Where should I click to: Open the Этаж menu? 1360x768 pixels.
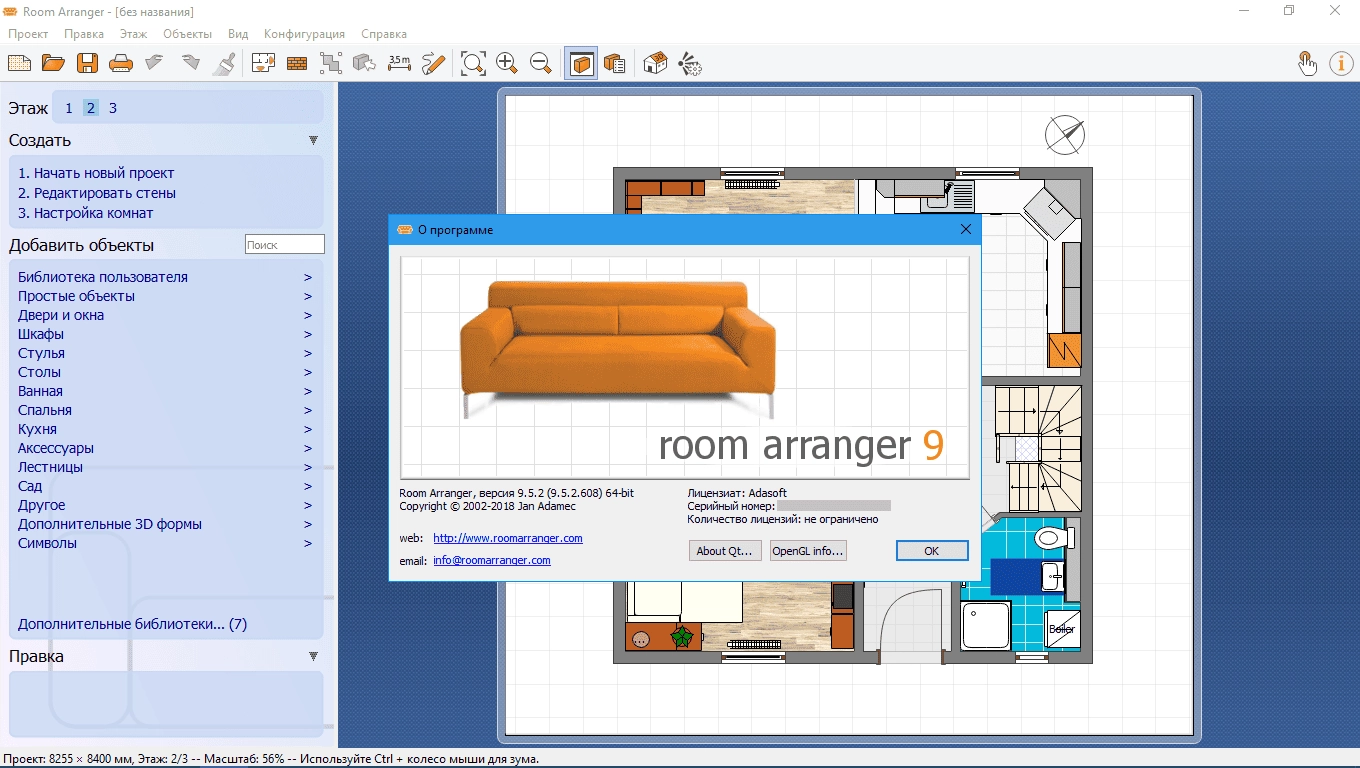pos(133,34)
